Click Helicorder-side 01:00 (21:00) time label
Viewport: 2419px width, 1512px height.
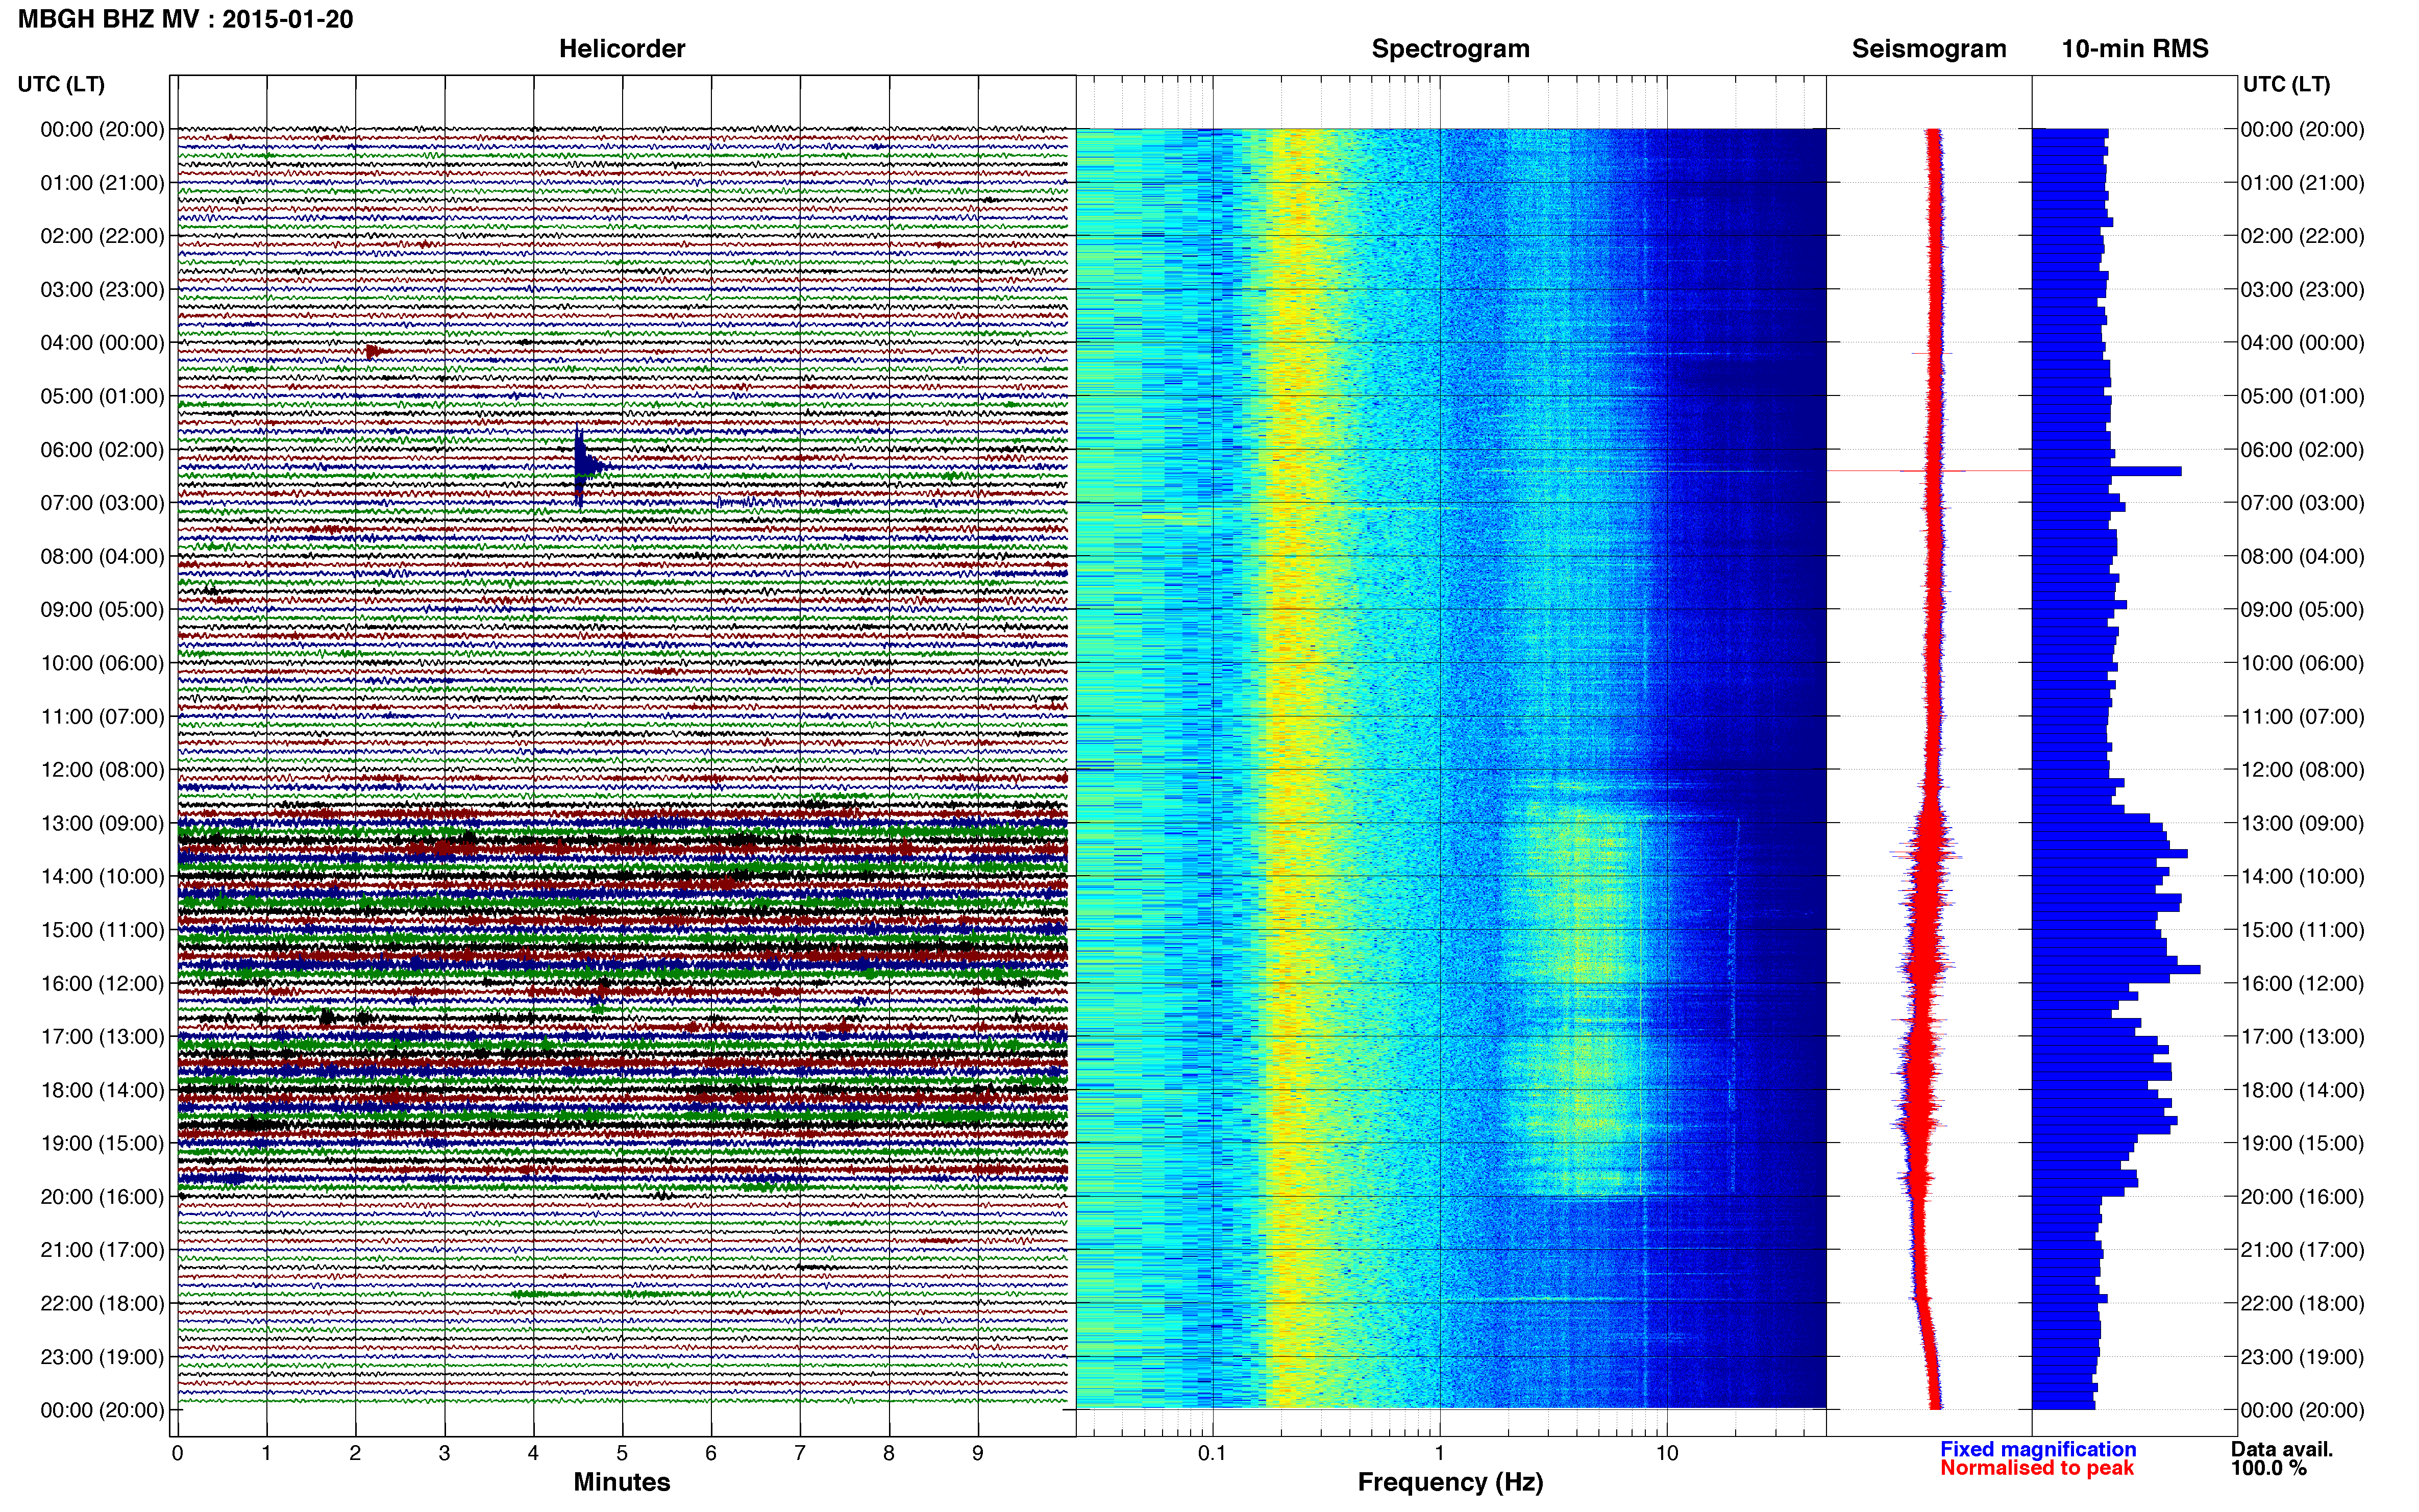102,183
